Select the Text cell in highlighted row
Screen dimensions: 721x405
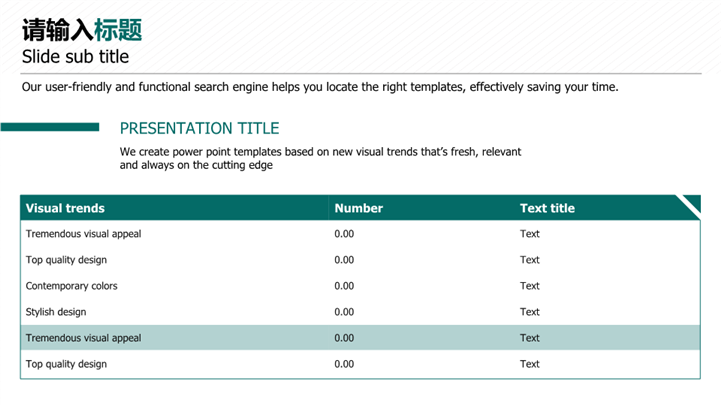coord(529,338)
